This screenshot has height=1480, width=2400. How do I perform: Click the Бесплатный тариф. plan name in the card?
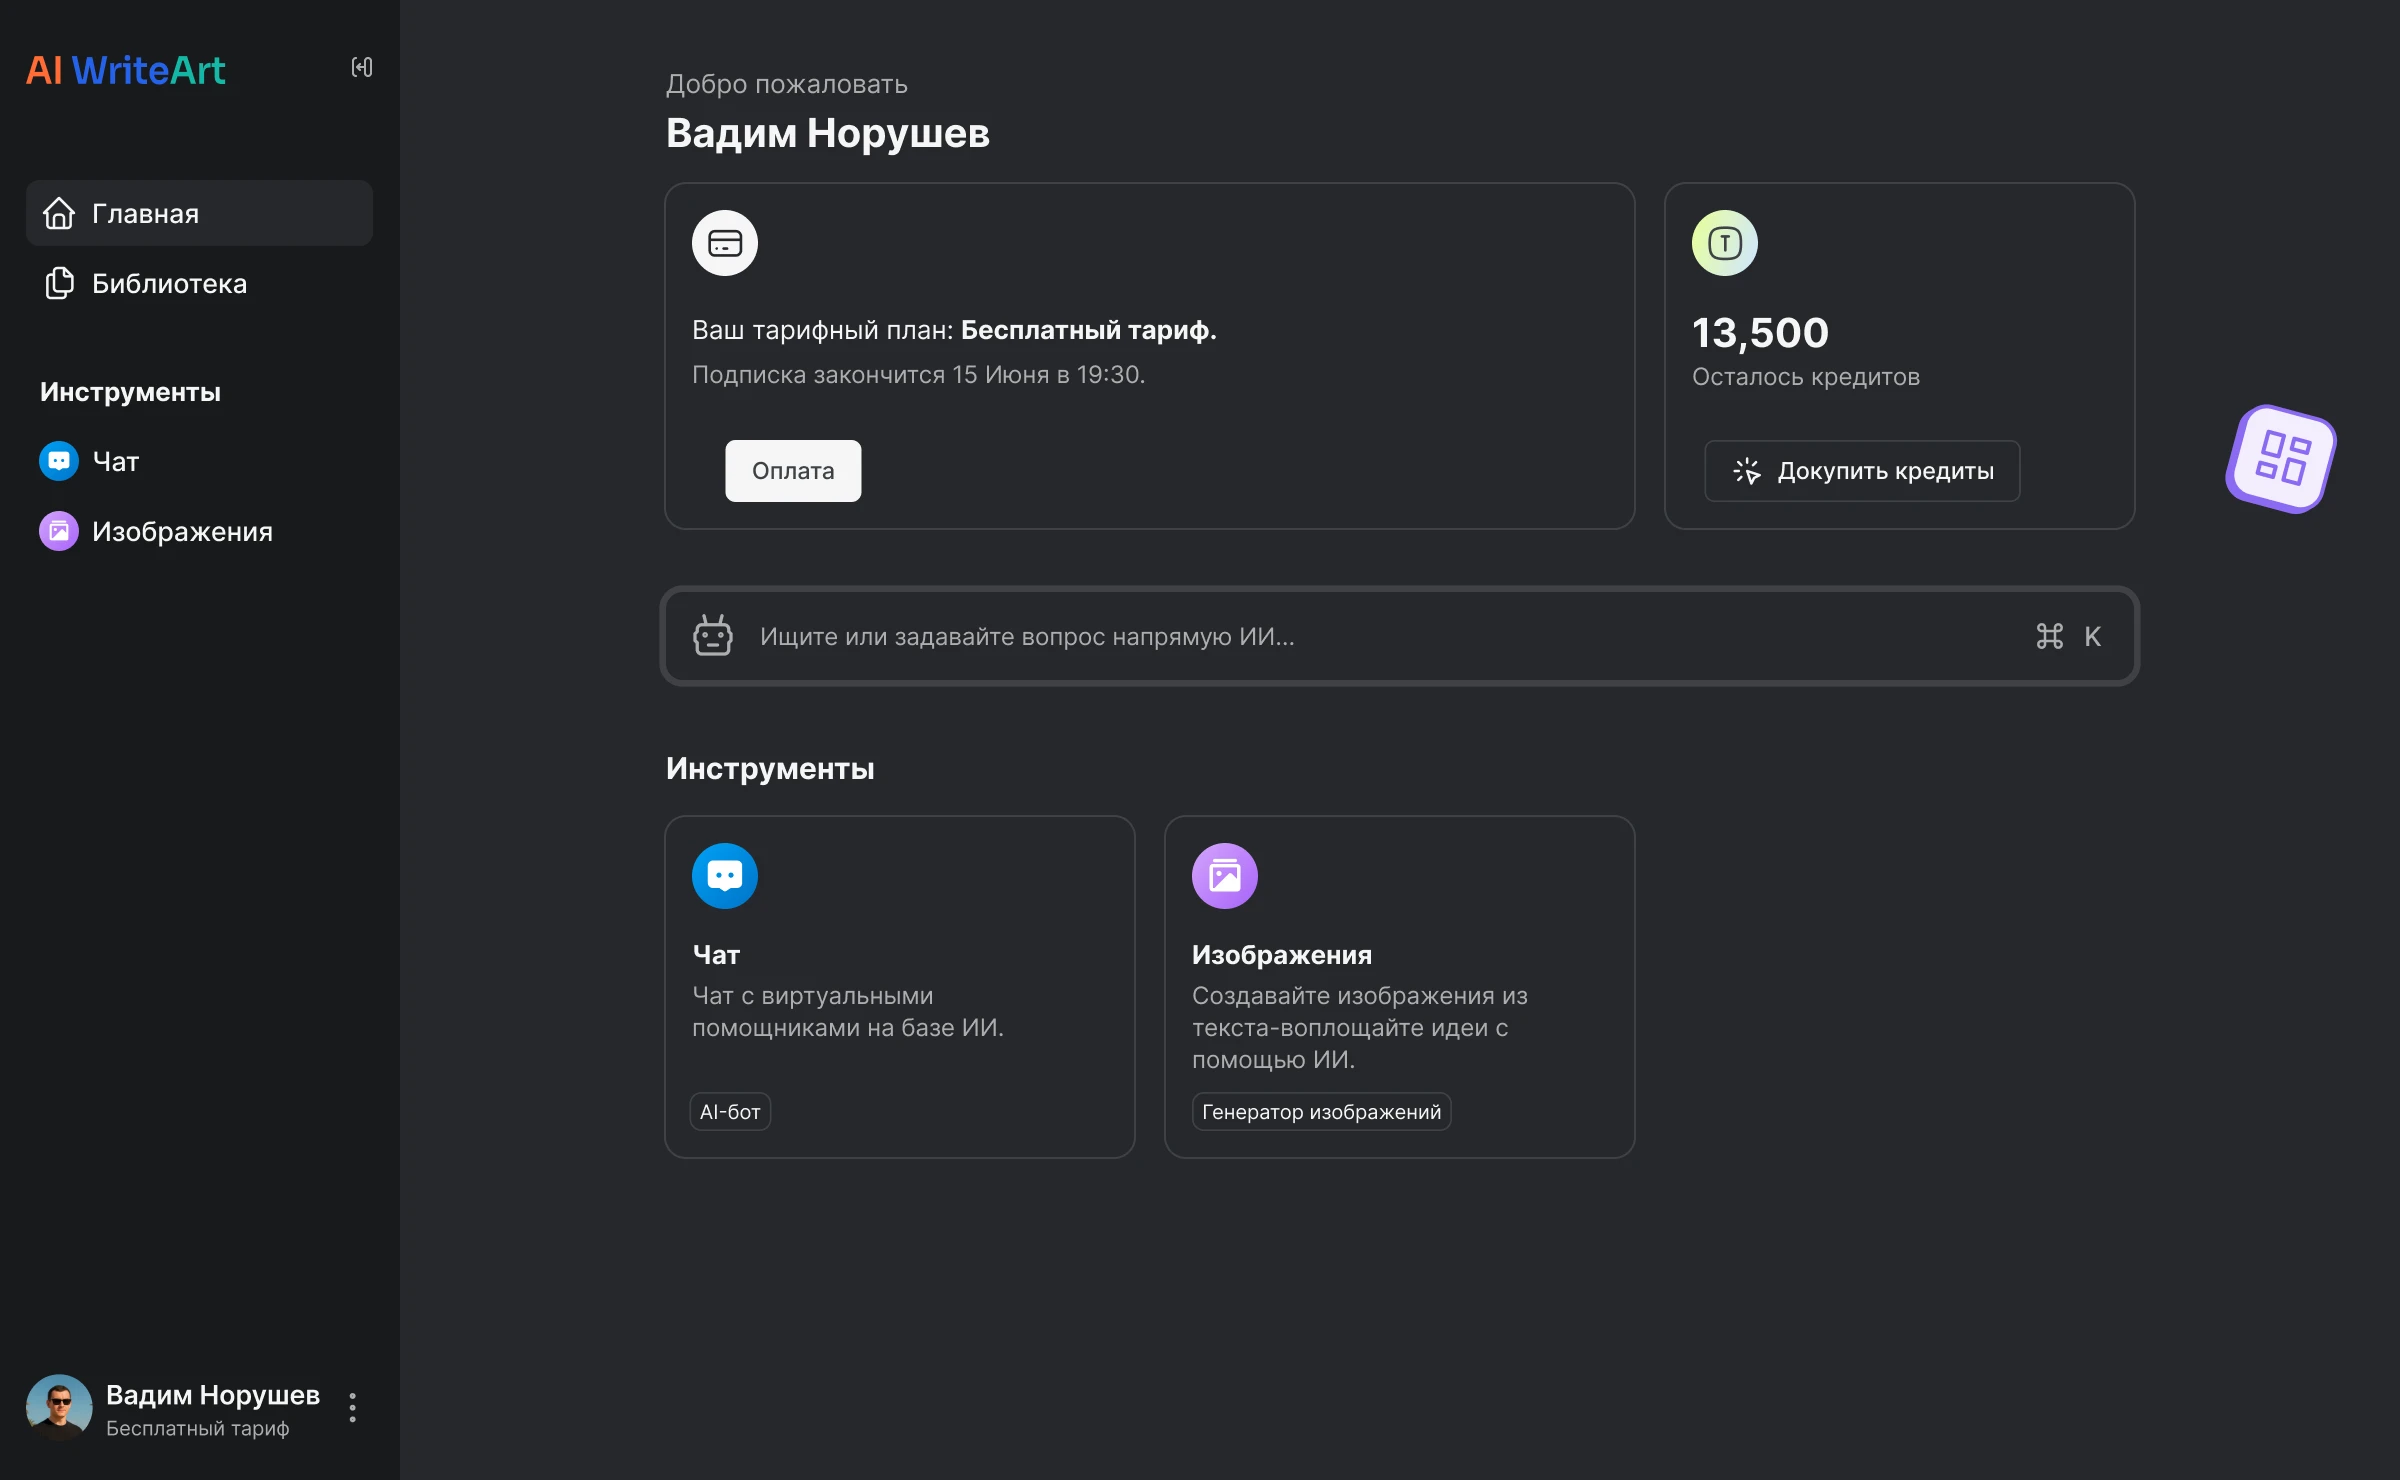1089,330
